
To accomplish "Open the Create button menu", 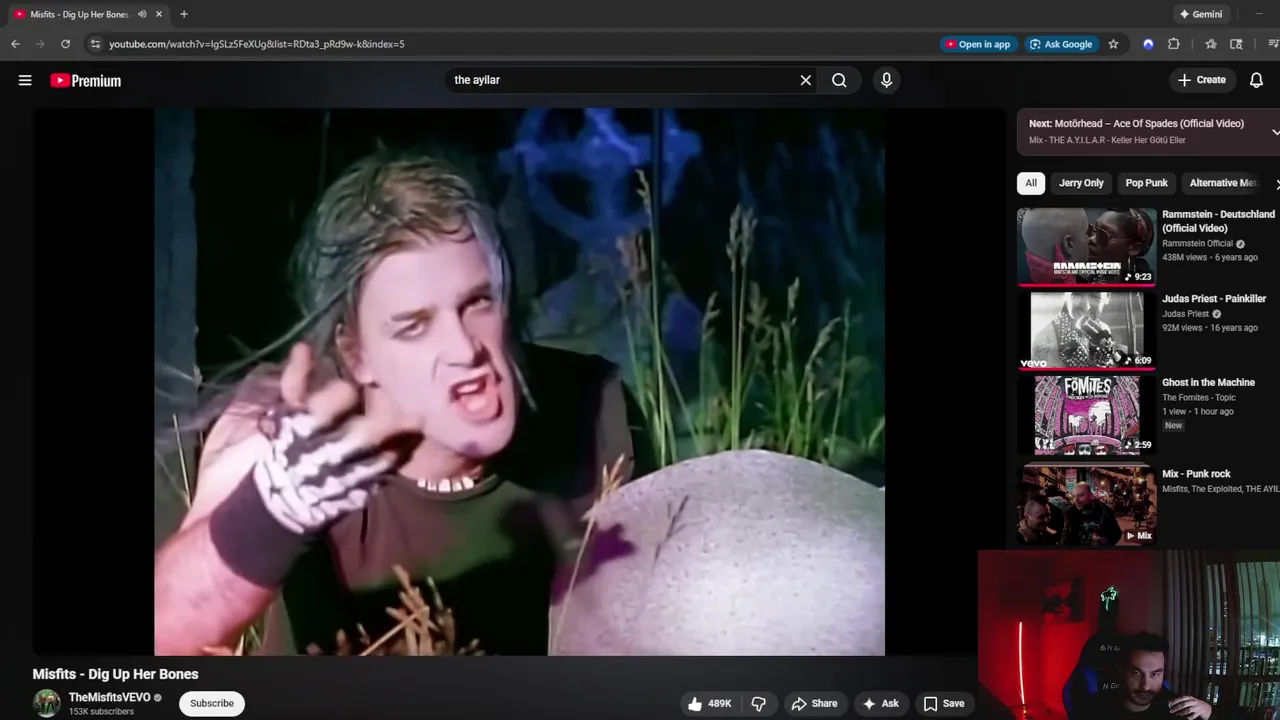I will coord(1201,80).
